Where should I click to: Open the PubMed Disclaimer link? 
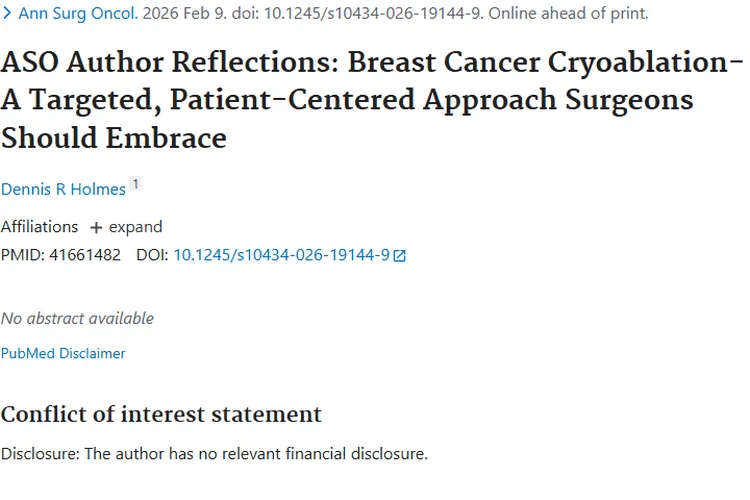[63, 353]
